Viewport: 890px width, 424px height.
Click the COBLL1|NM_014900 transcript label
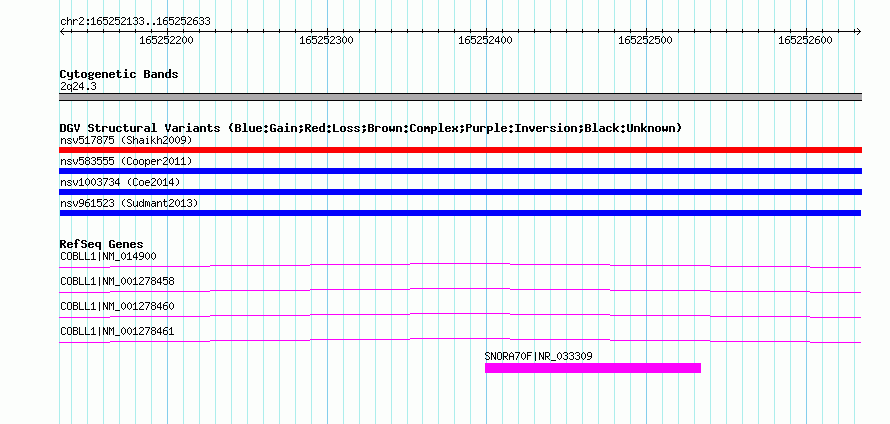tap(108, 257)
